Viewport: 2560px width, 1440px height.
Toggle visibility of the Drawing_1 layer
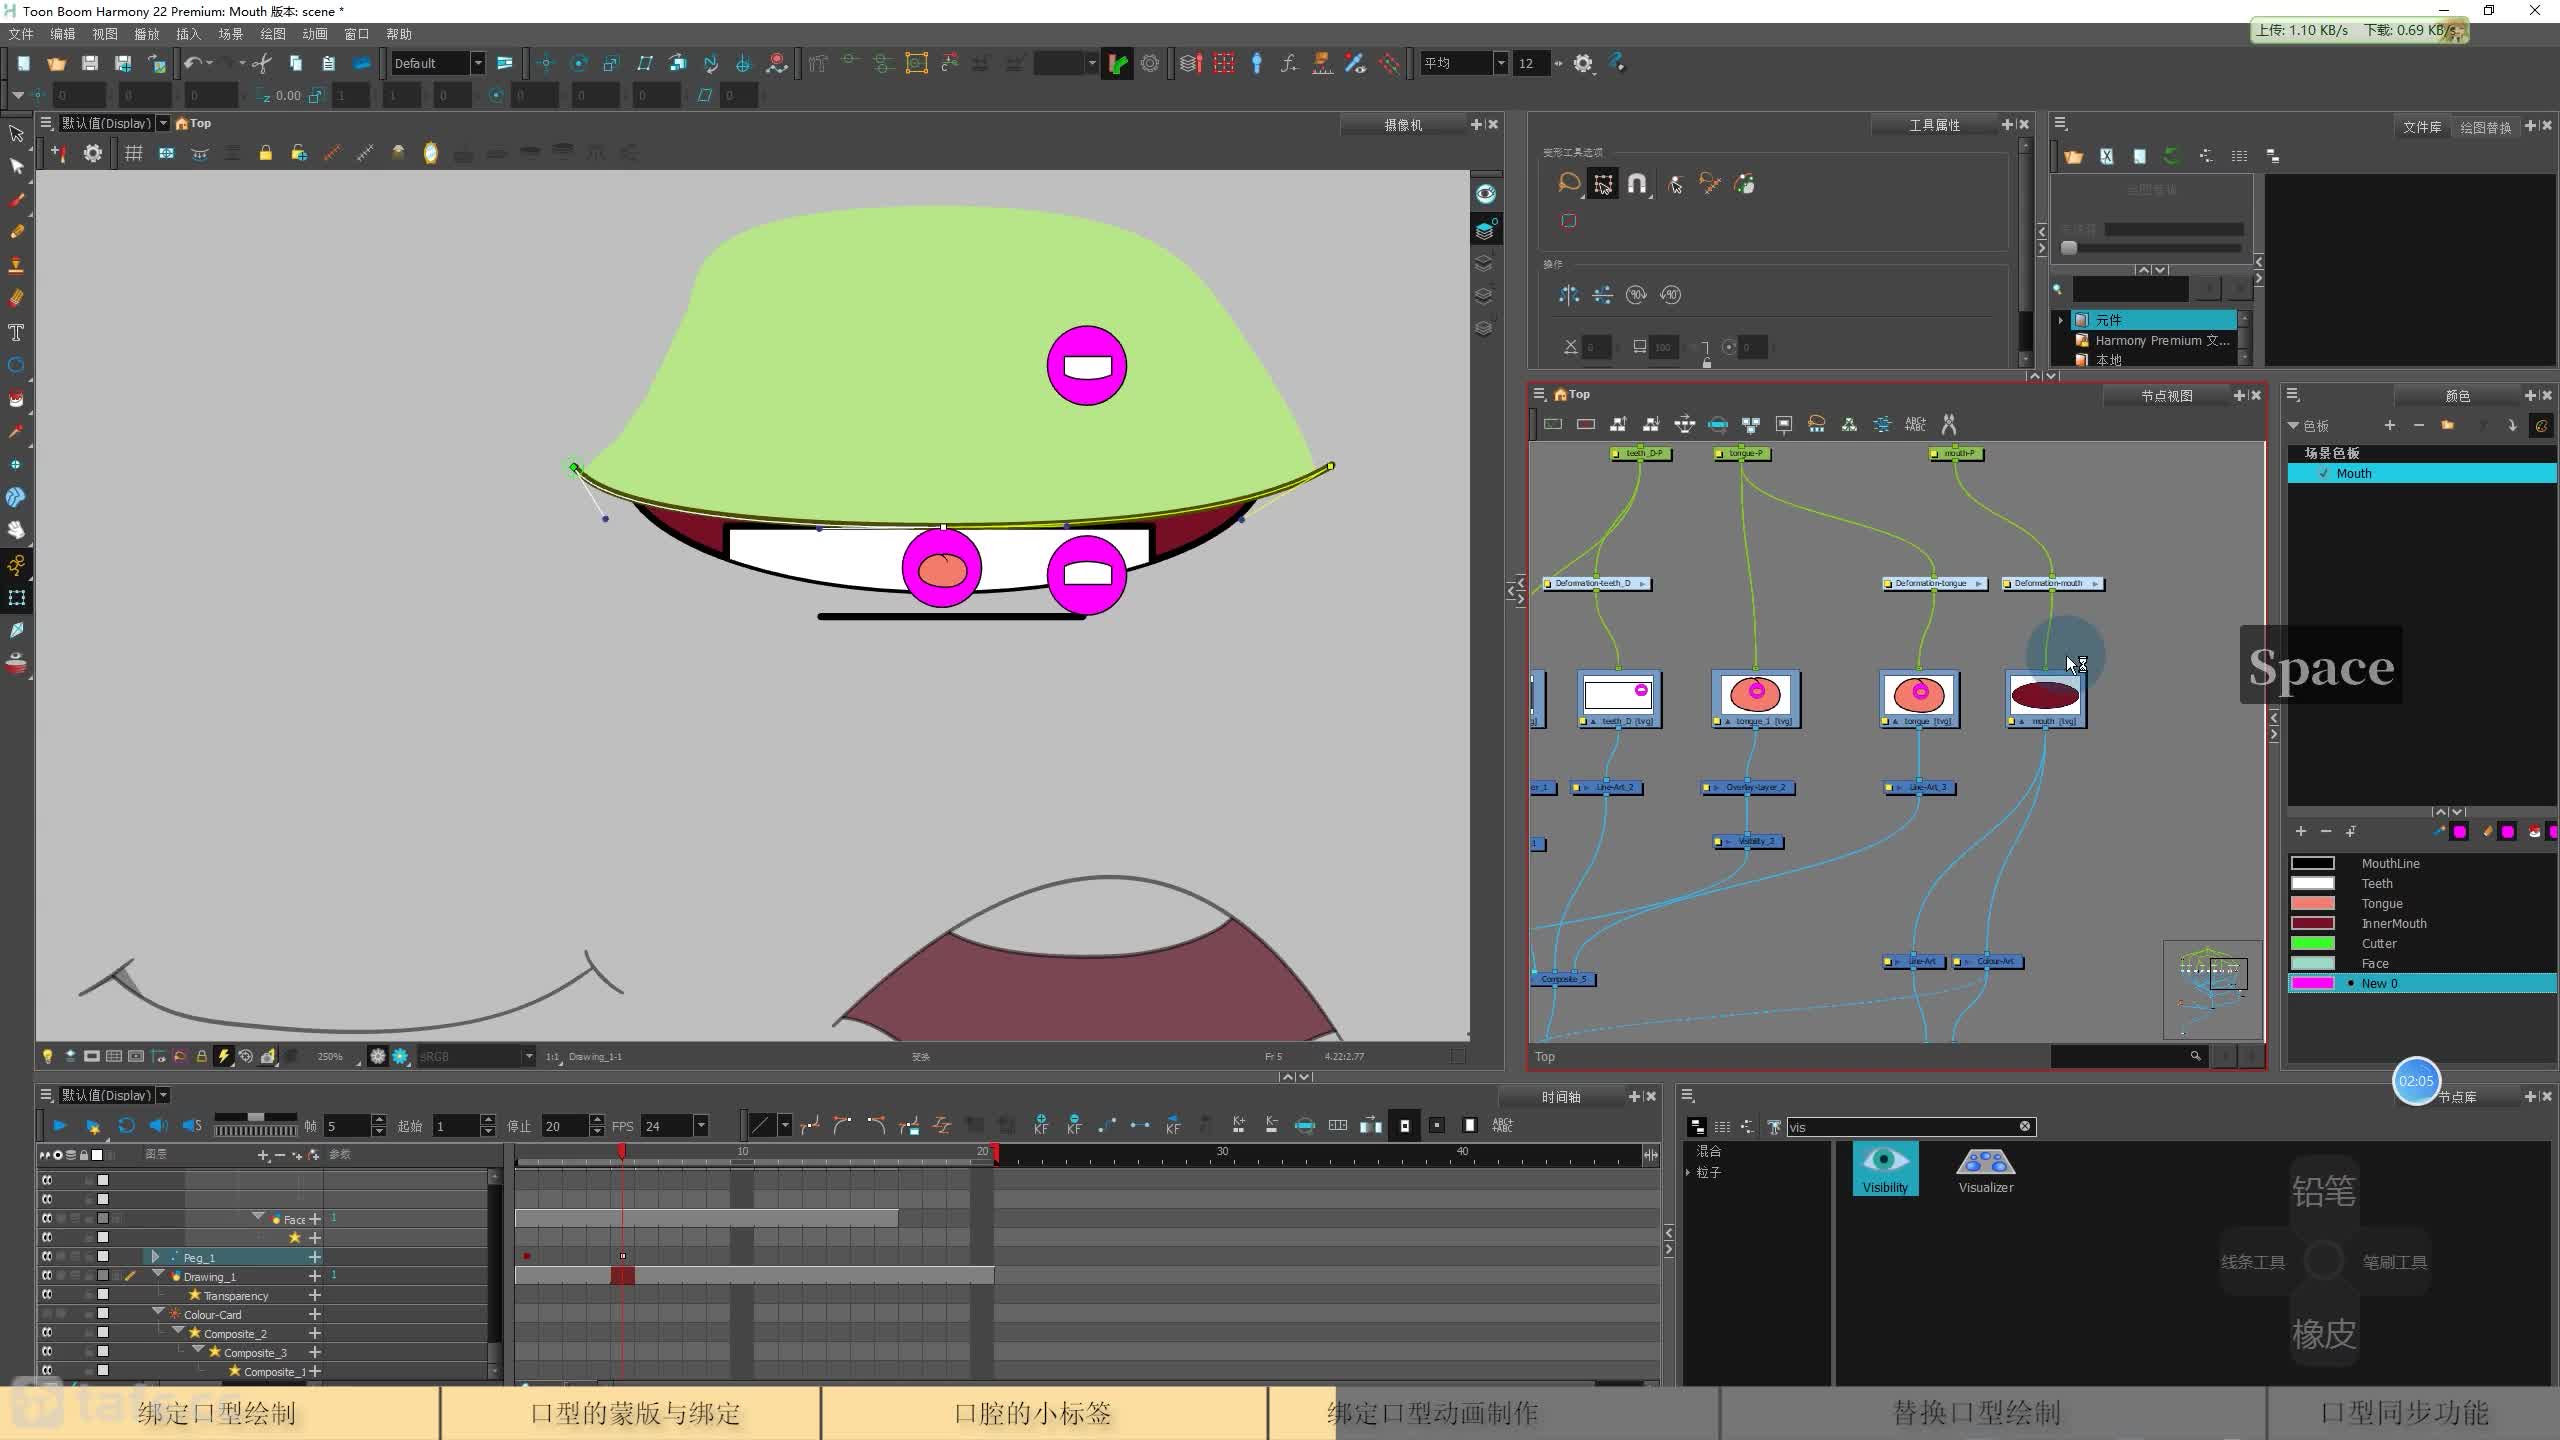[46, 1276]
